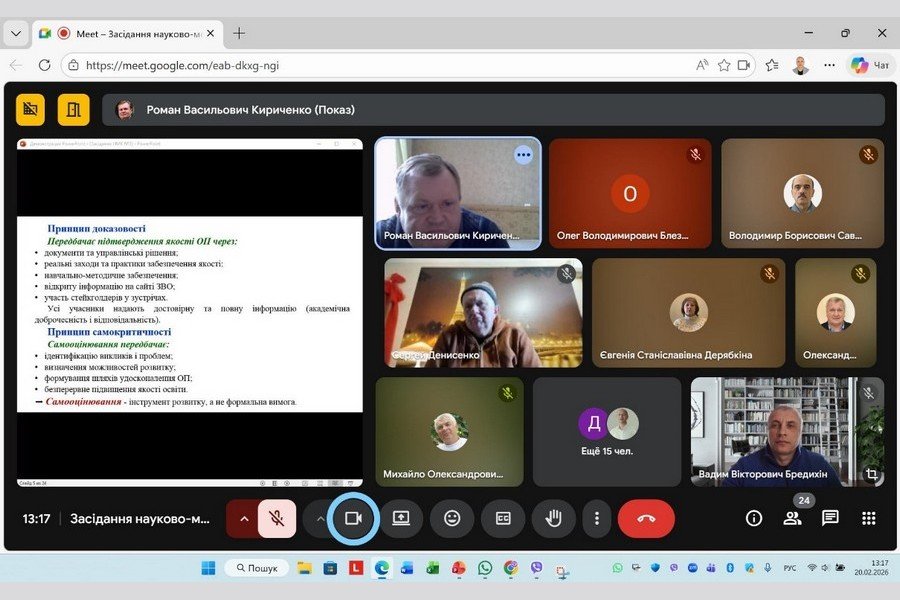Open the "Ещё 15 чел." participants tile
This screenshot has width=900, height=600.
click(x=609, y=431)
